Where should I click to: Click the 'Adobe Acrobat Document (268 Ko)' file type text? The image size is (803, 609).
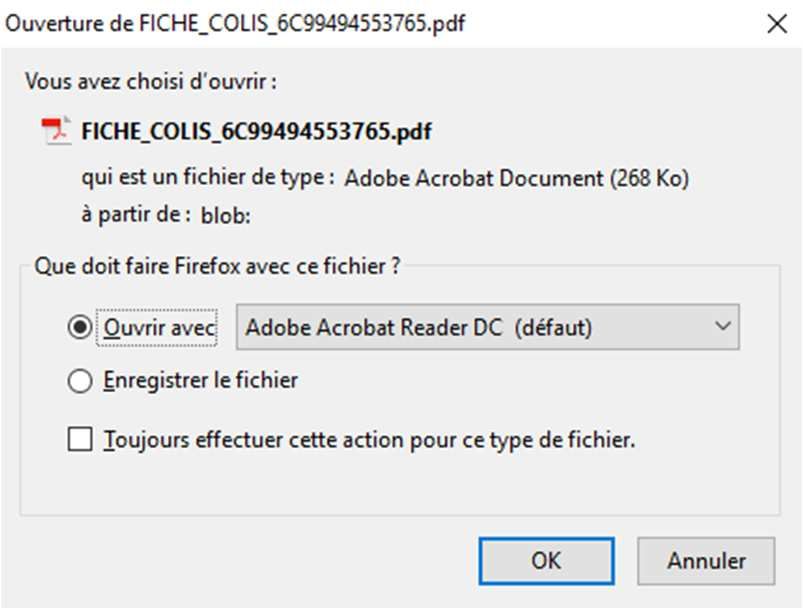(x=517, y=179)
